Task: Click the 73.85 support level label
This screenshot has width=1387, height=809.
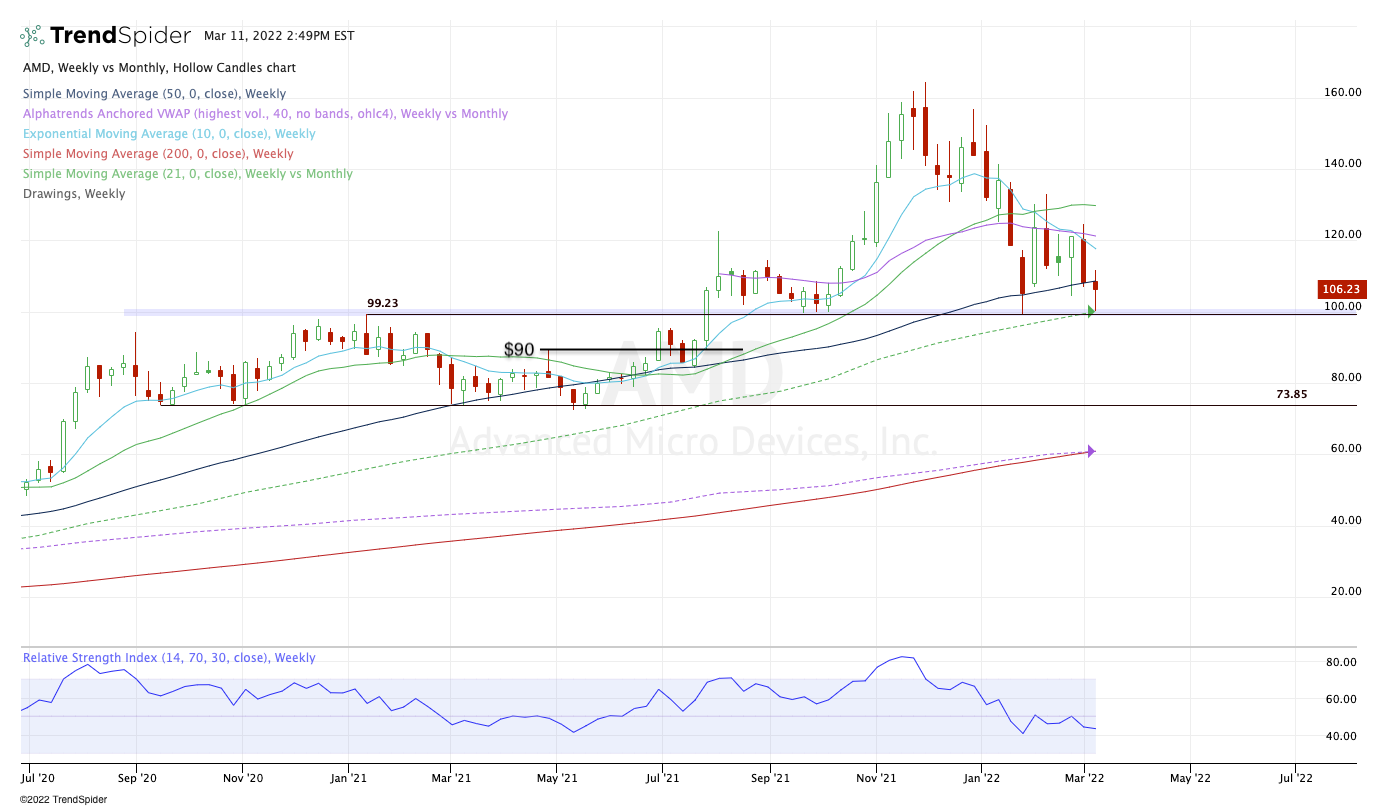Action: click(1292, 394)
